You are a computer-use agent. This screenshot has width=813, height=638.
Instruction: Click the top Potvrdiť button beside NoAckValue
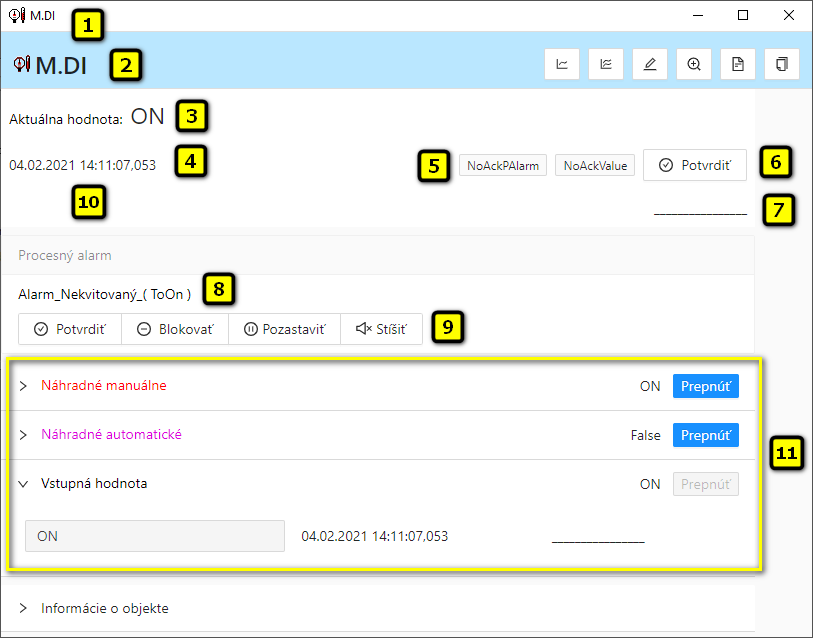point(695,166)
